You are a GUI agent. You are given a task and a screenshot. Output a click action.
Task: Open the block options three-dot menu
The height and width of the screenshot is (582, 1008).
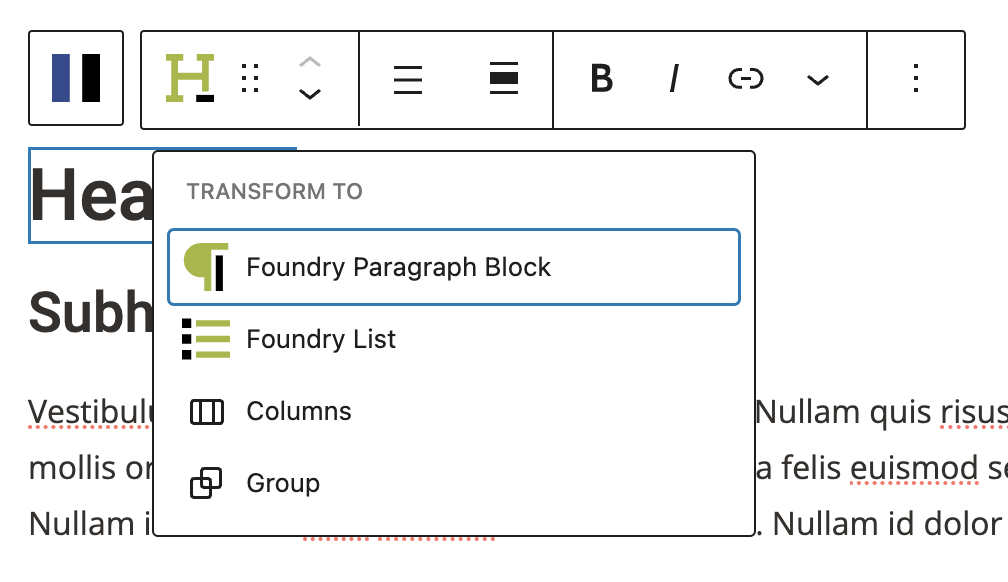tap(916, 78)
